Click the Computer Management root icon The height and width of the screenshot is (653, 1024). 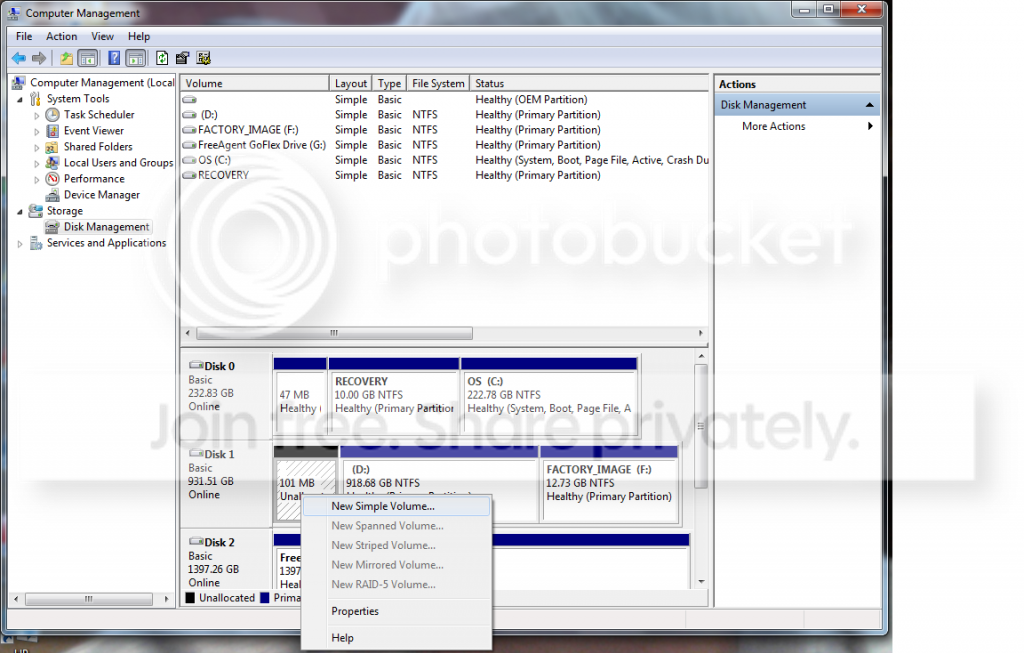coord(19,82)
